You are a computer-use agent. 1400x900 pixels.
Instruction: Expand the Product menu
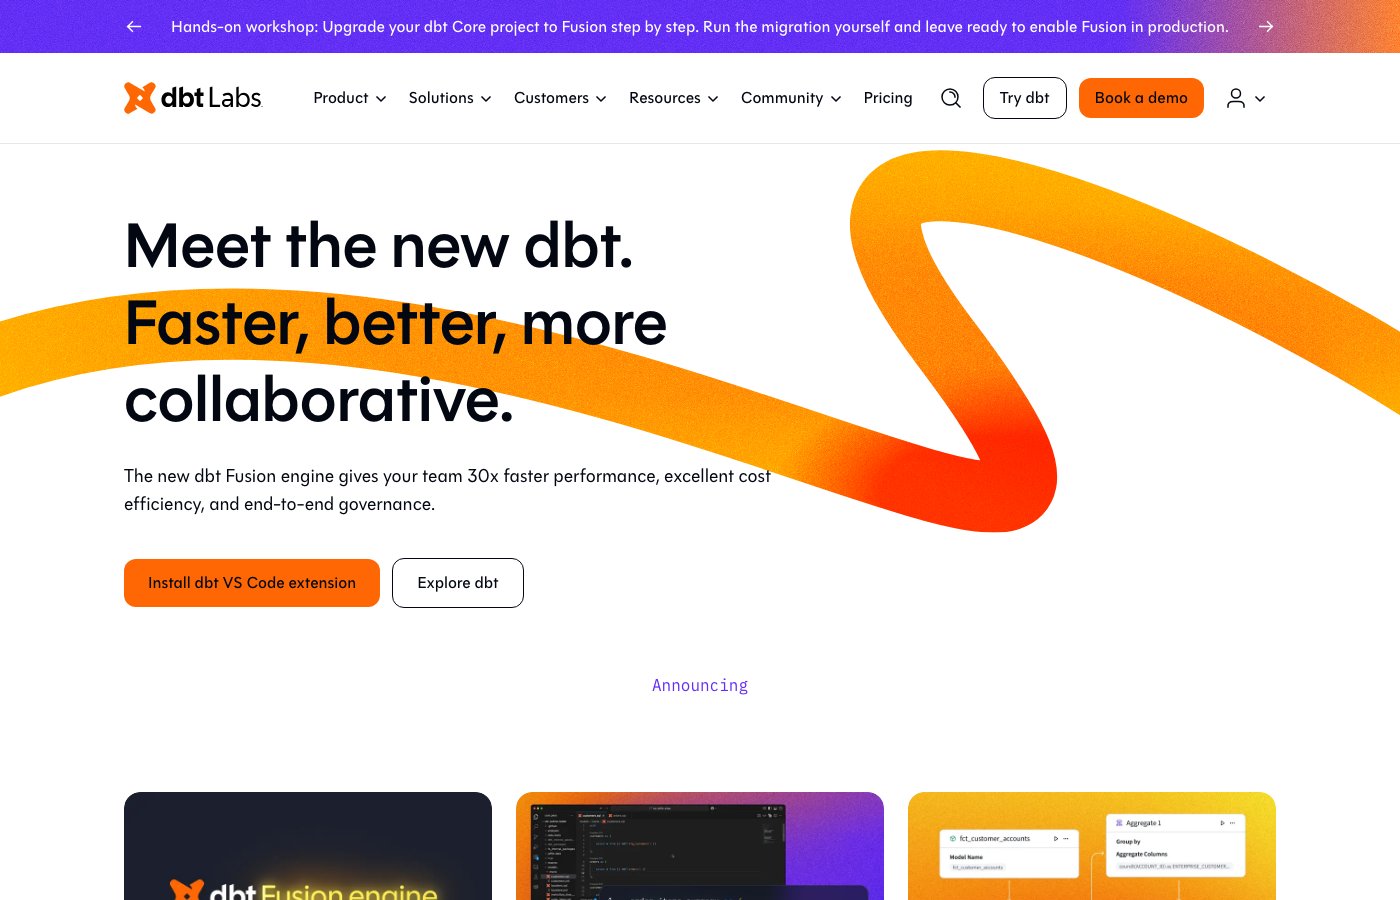tap(349, 98)
